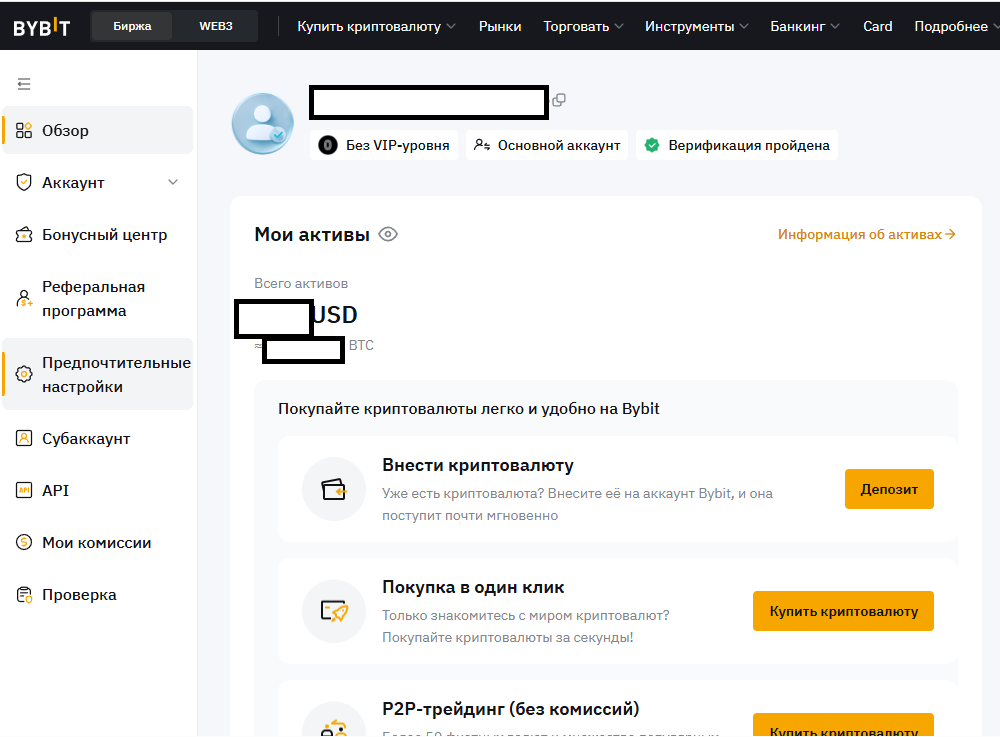Click the Обзор grid icon in the sidebar

point(24,130)
